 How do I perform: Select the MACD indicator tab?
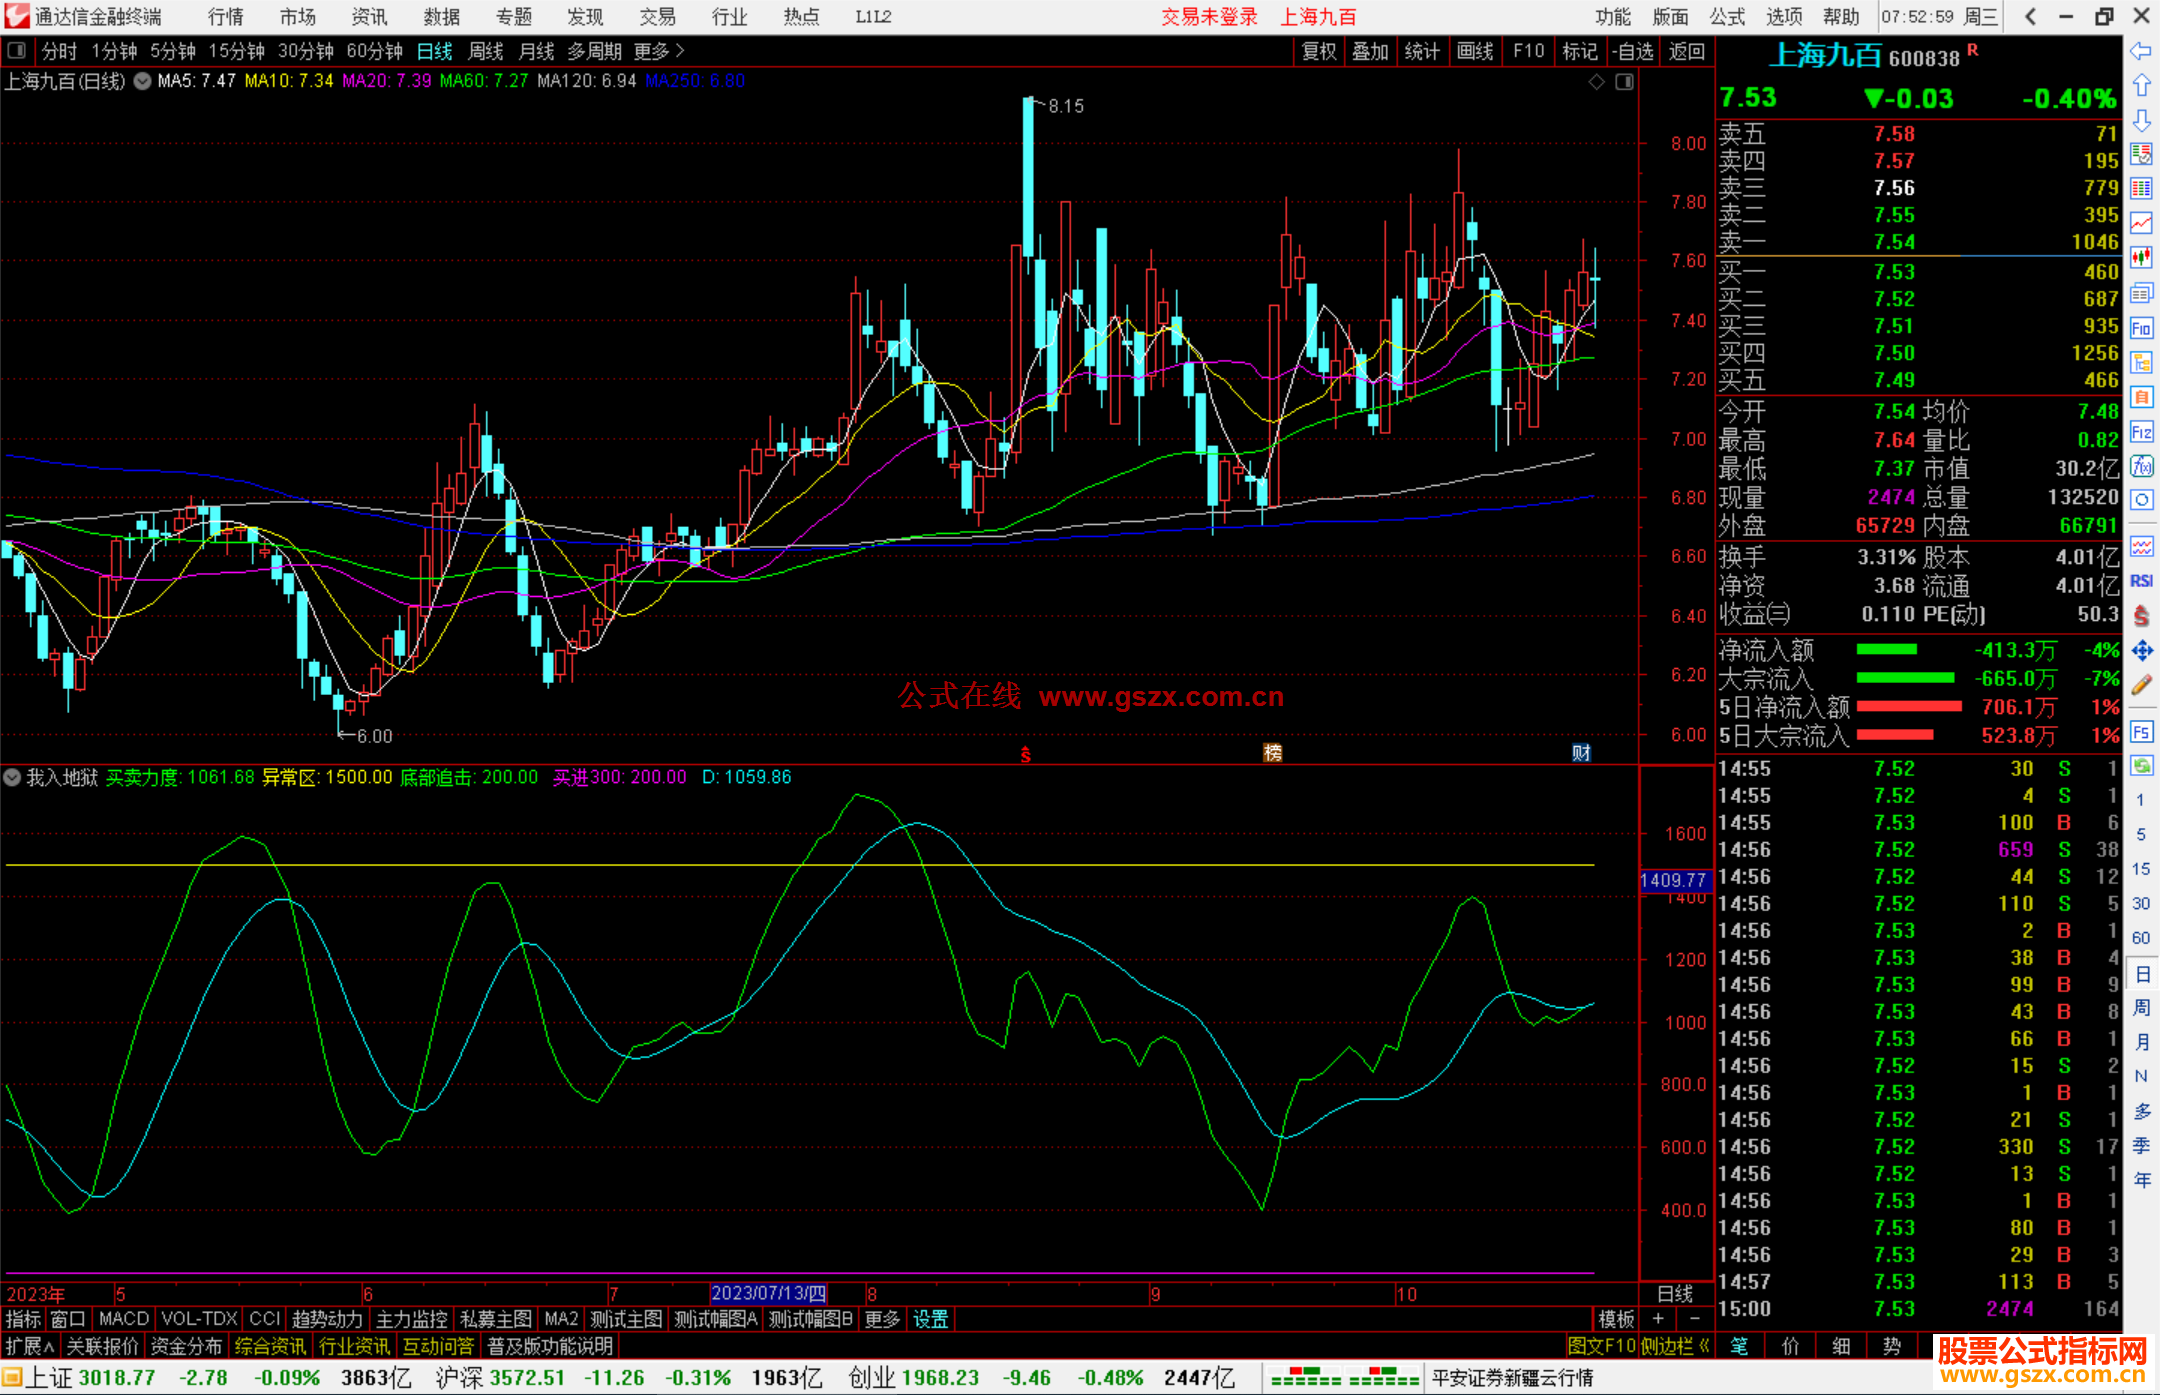[x=123, y=1319]
